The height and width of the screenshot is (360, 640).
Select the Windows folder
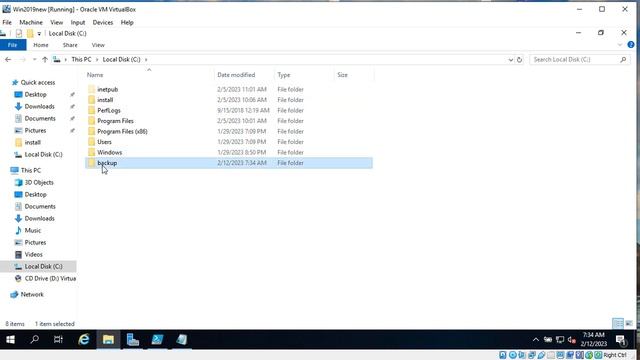click(109, 153)
